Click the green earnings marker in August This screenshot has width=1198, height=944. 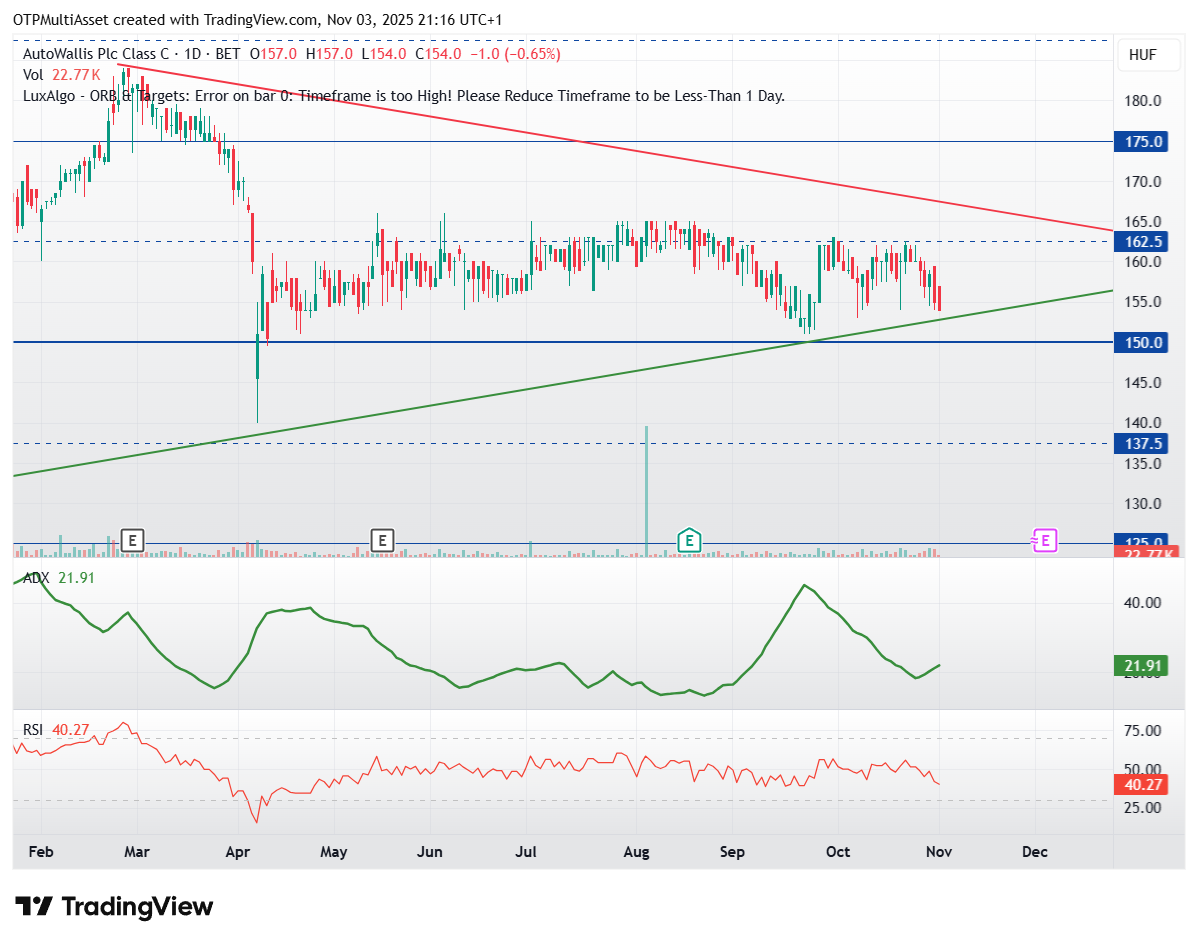(x=687, y=541)
